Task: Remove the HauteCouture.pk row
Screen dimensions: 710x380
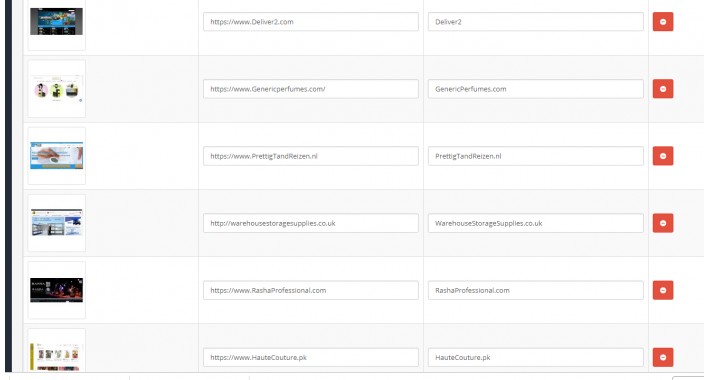Action: [662, 357]
